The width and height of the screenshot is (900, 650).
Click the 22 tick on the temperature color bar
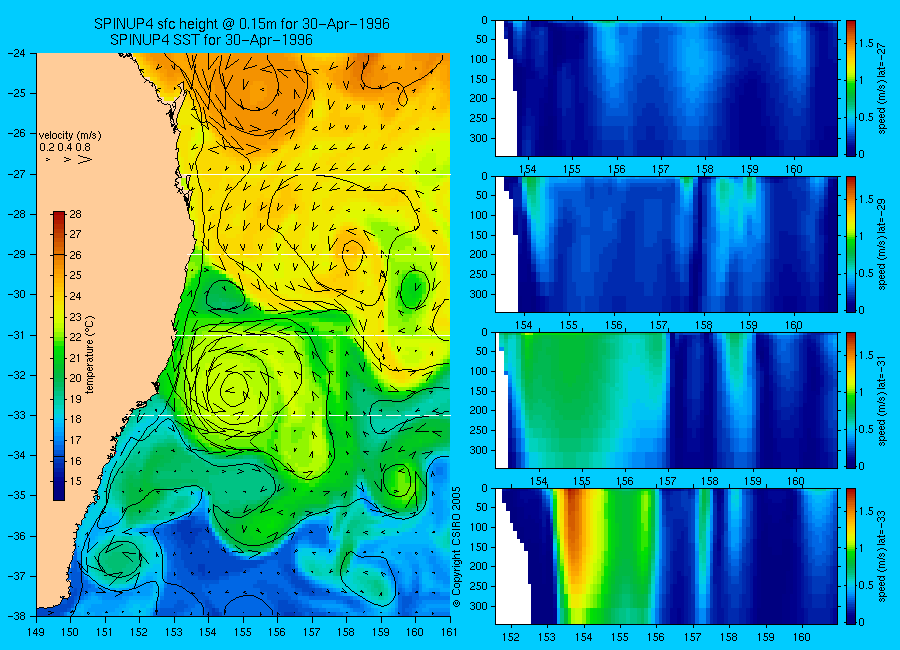[x=75, y=338]
